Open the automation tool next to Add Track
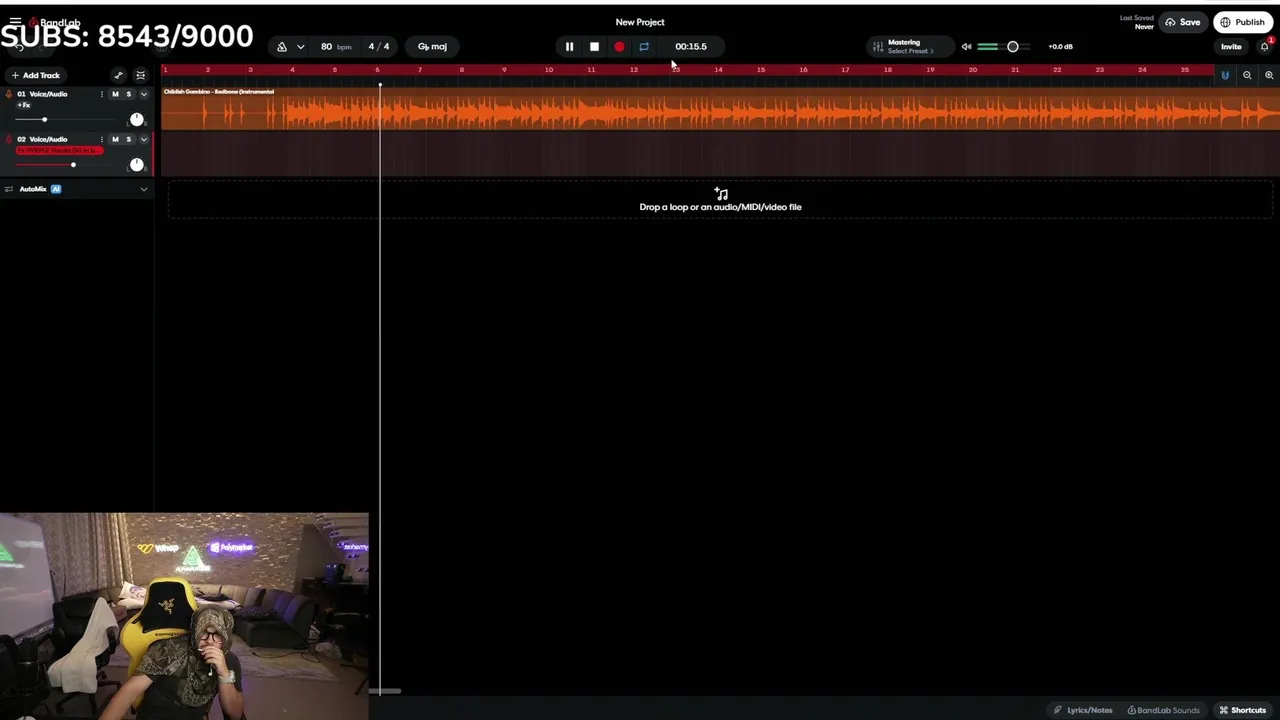The height and width of the screenshot is (720, 1280). [x=118, y=75]
